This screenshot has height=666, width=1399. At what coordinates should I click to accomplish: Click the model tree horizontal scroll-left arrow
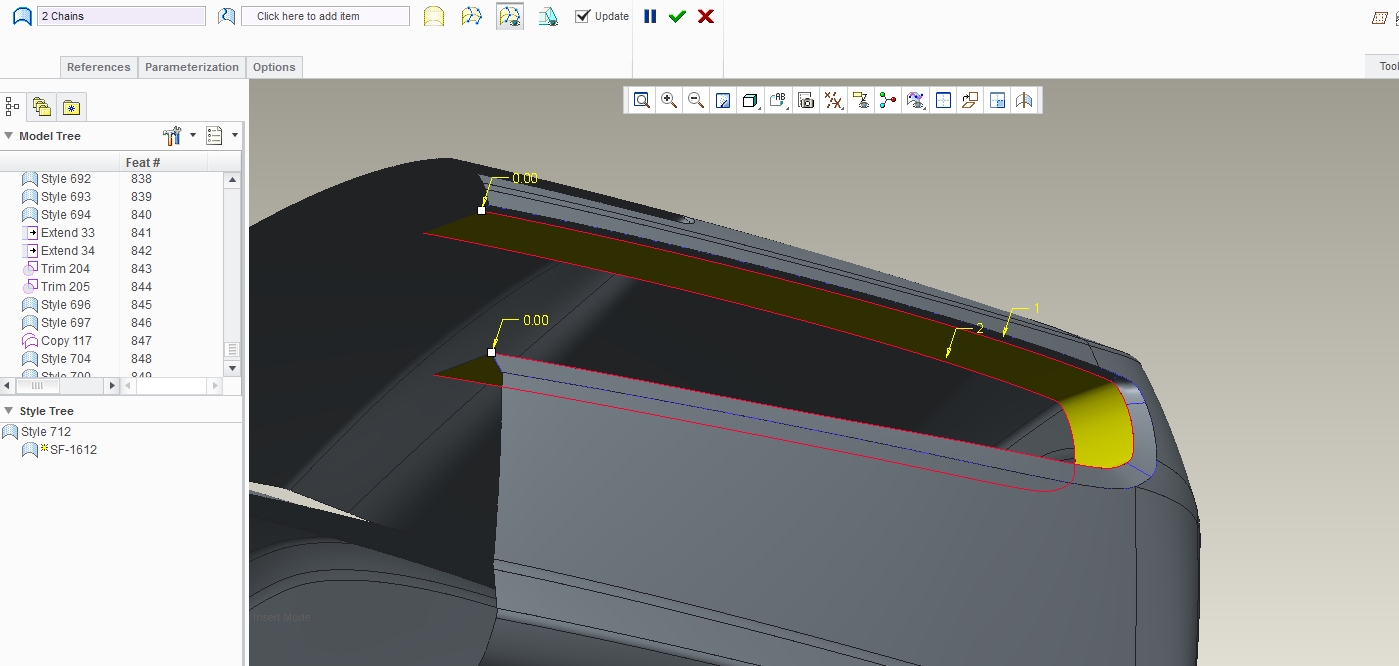(x=8, y=385)
